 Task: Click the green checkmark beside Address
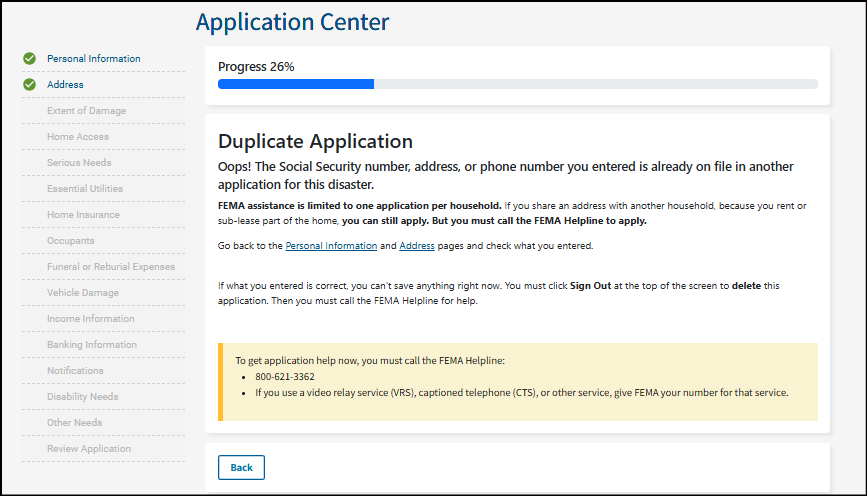tap(29, 85)
